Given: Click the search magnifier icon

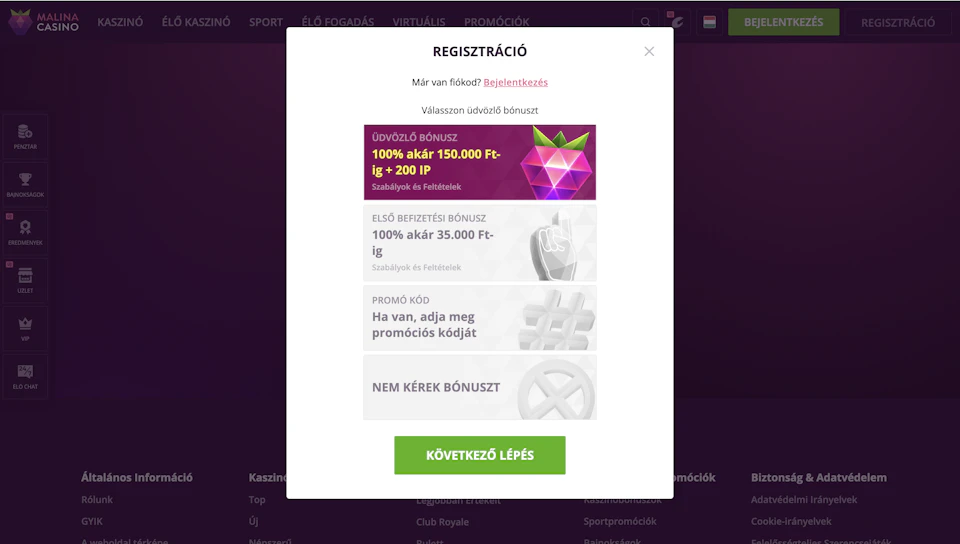Looking at the screenshot, I should (645, 22).
